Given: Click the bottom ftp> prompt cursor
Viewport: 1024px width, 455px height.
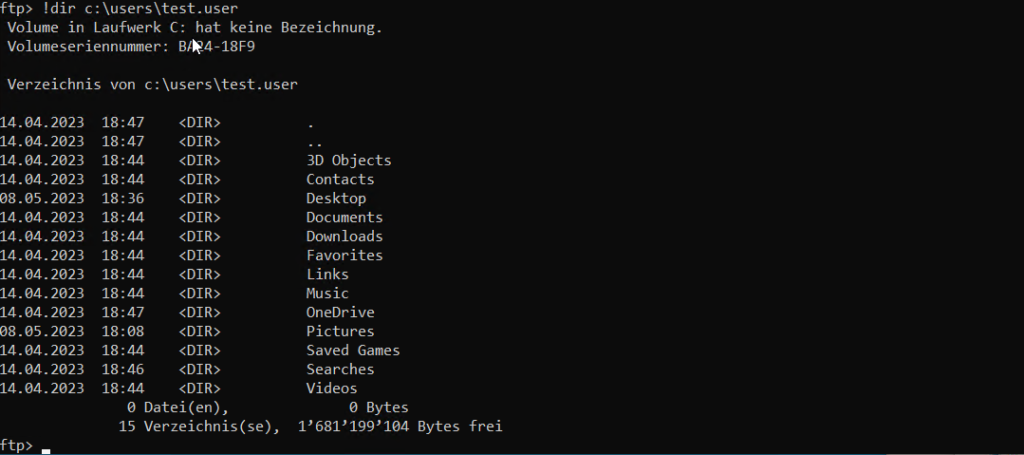Looking at the screenshot, I should (x=46, y=450).
